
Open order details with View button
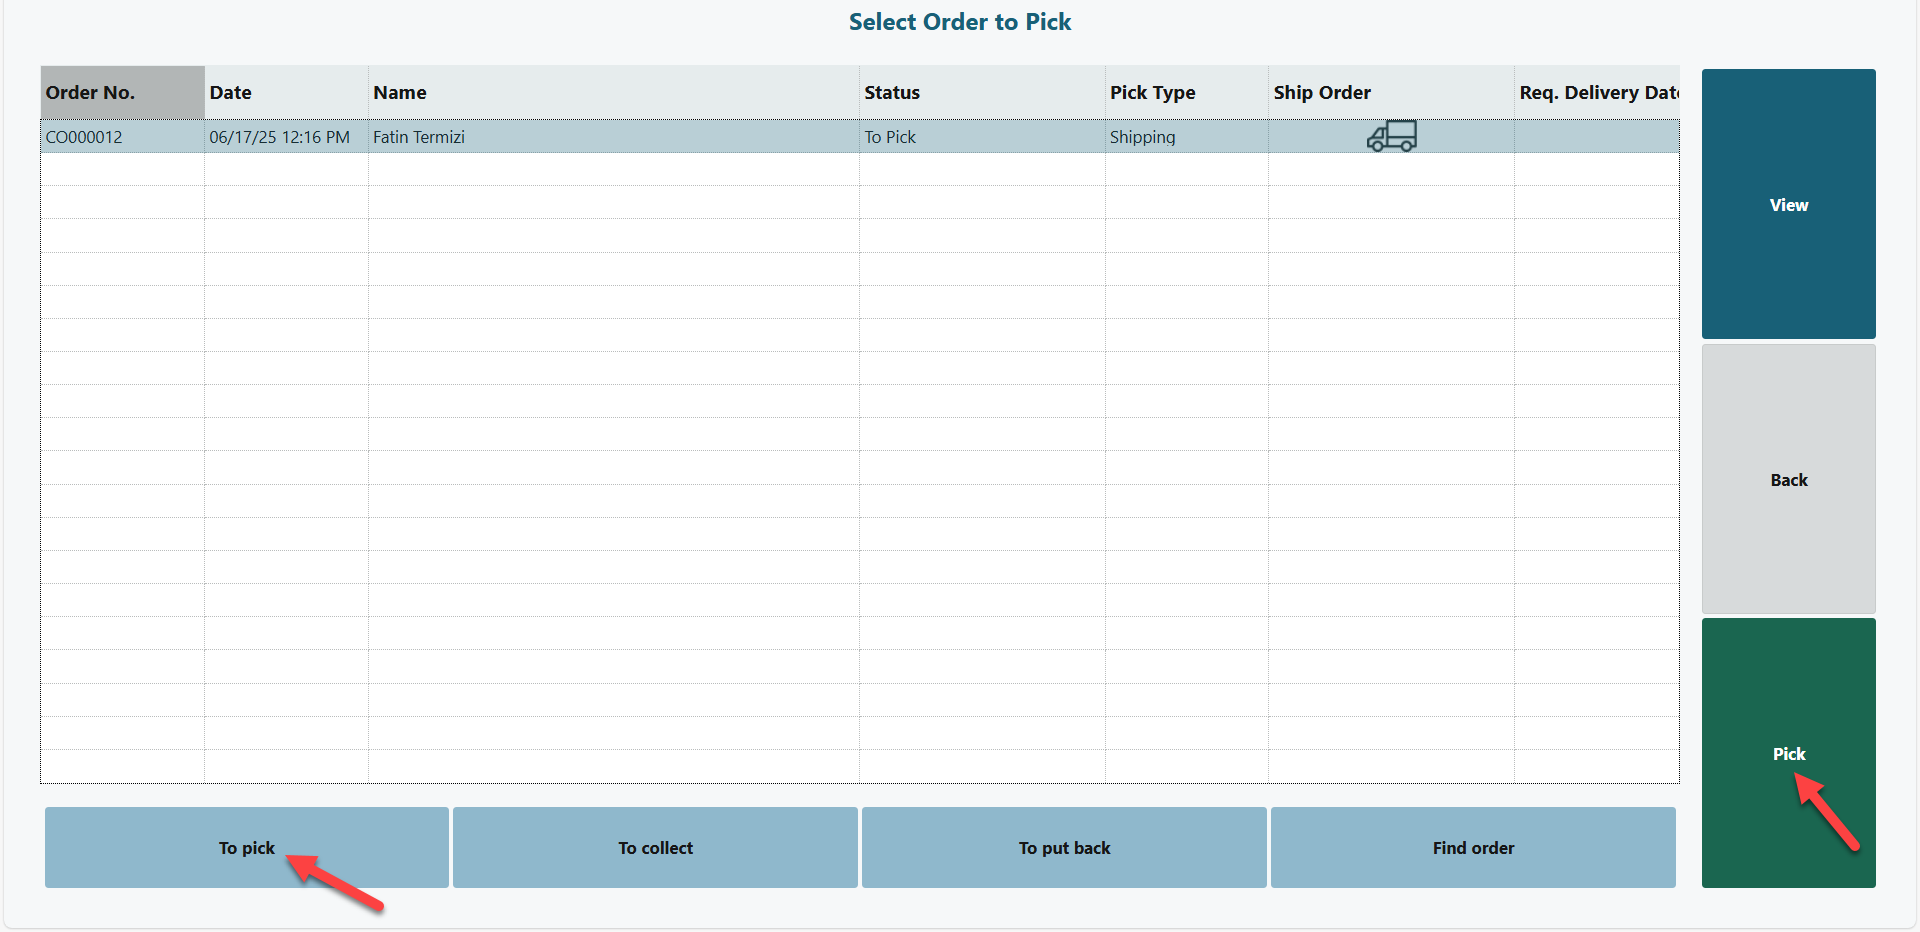[1788, 204]
